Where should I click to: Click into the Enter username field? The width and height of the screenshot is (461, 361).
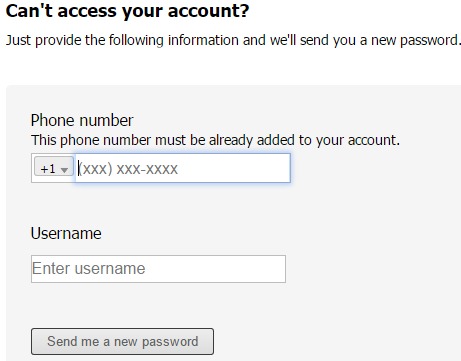(158, 269)
